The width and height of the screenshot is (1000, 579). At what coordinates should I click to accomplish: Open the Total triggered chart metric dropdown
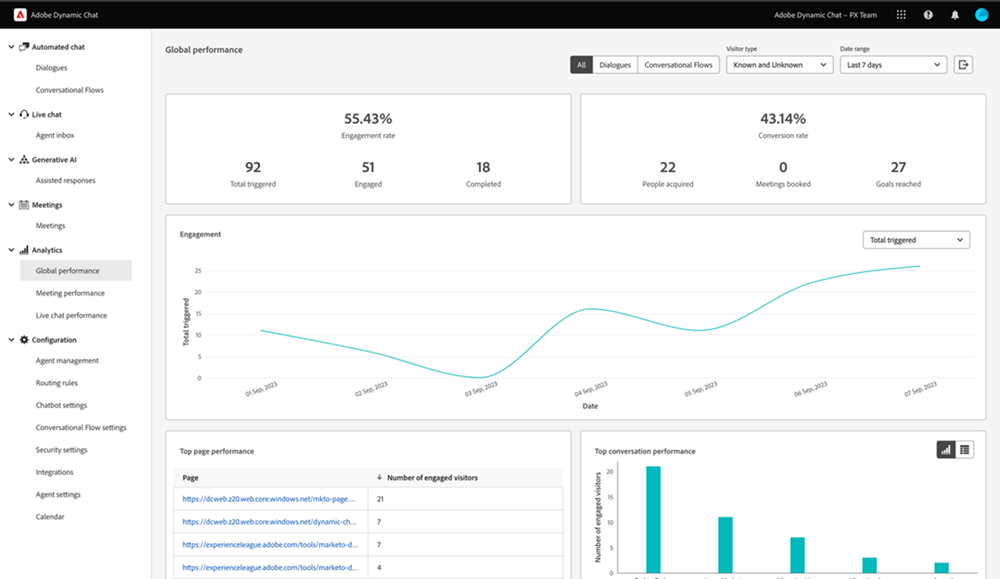coord(915,239)
